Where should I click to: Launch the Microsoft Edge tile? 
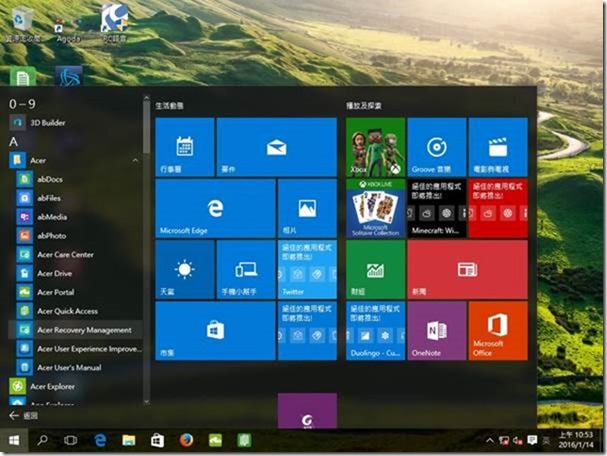pos(214,208)
